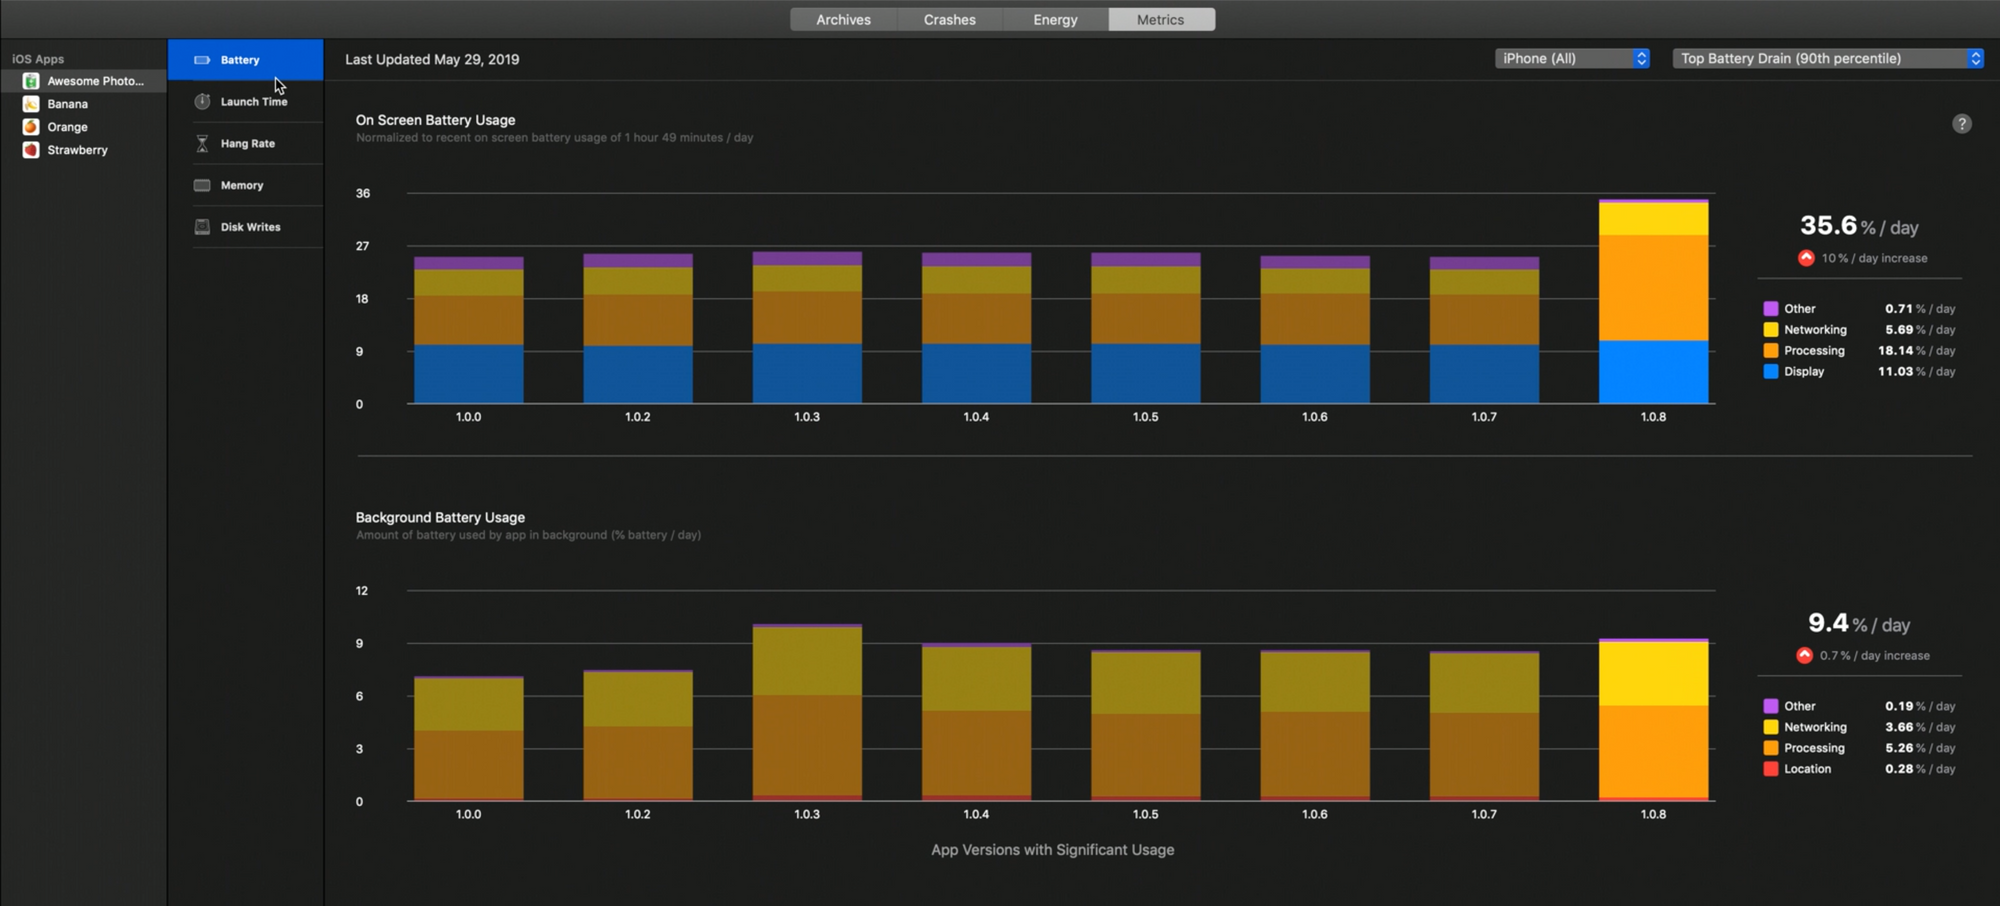Click the red increase arrow beside 10 % / day

click(x=1806, y=258)
